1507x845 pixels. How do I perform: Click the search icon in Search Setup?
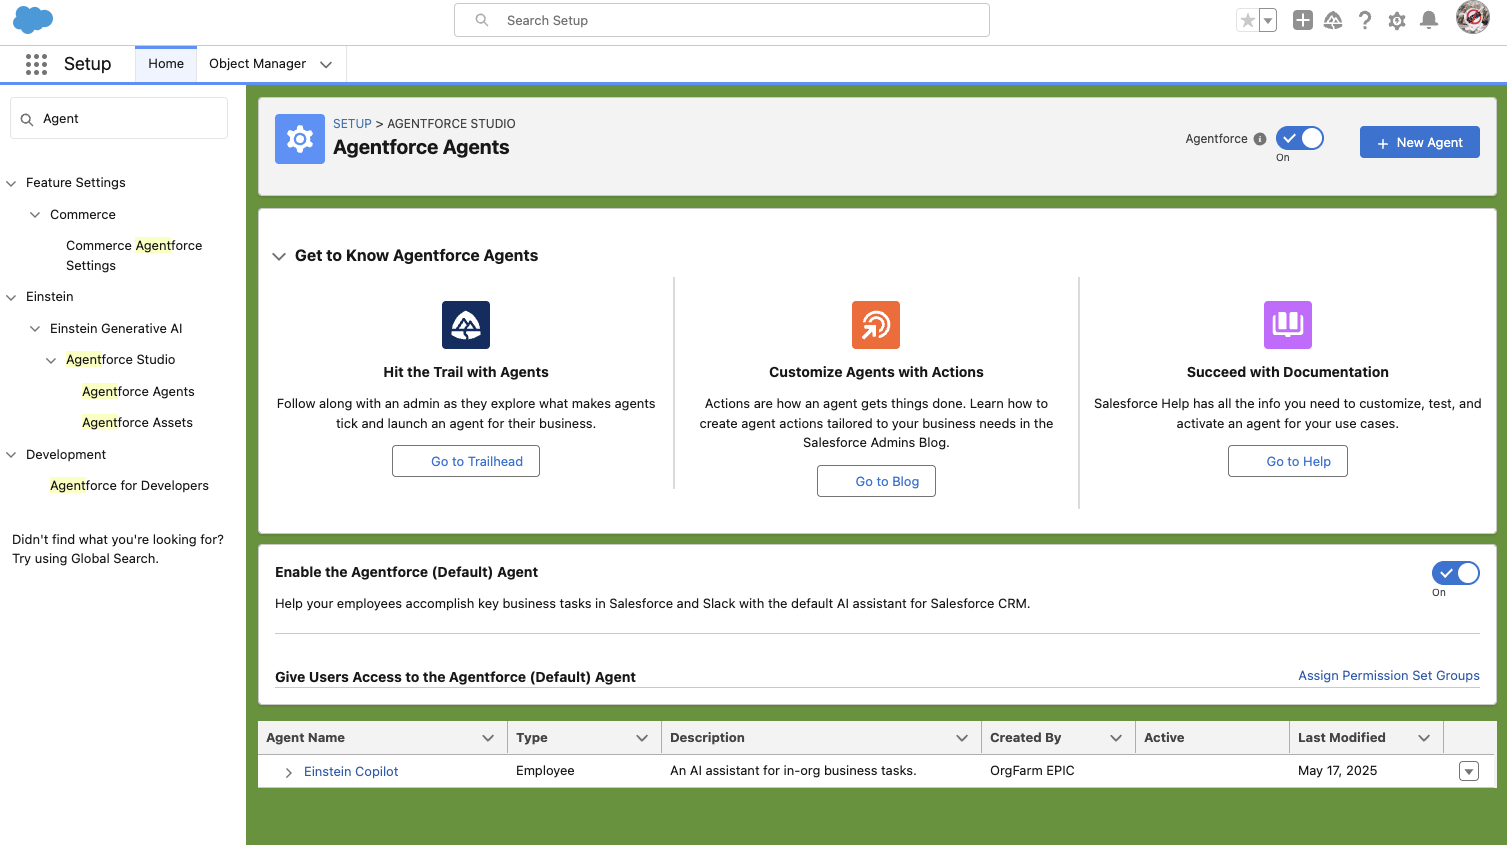[x=482, y=20]
